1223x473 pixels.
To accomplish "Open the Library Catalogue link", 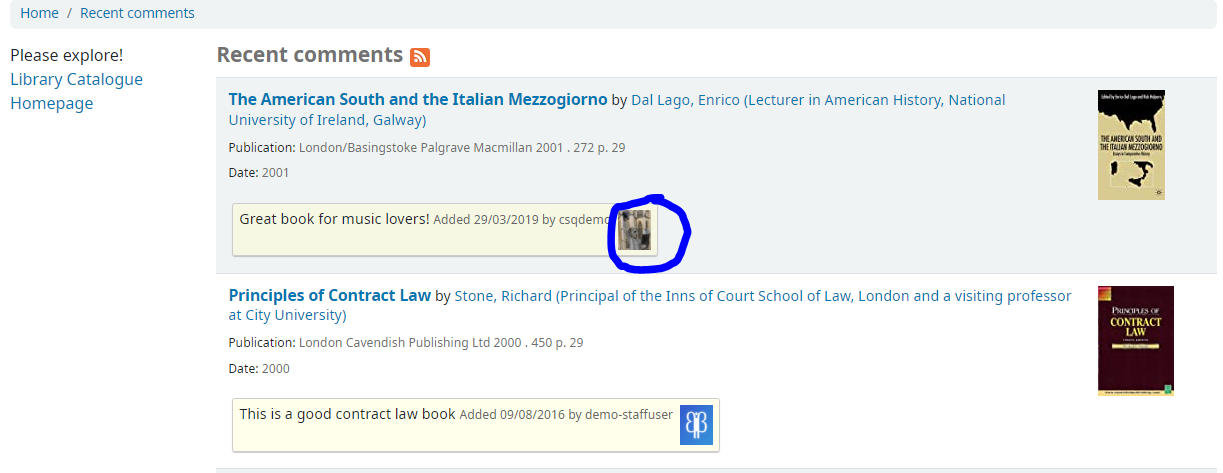I will [76, 79].
